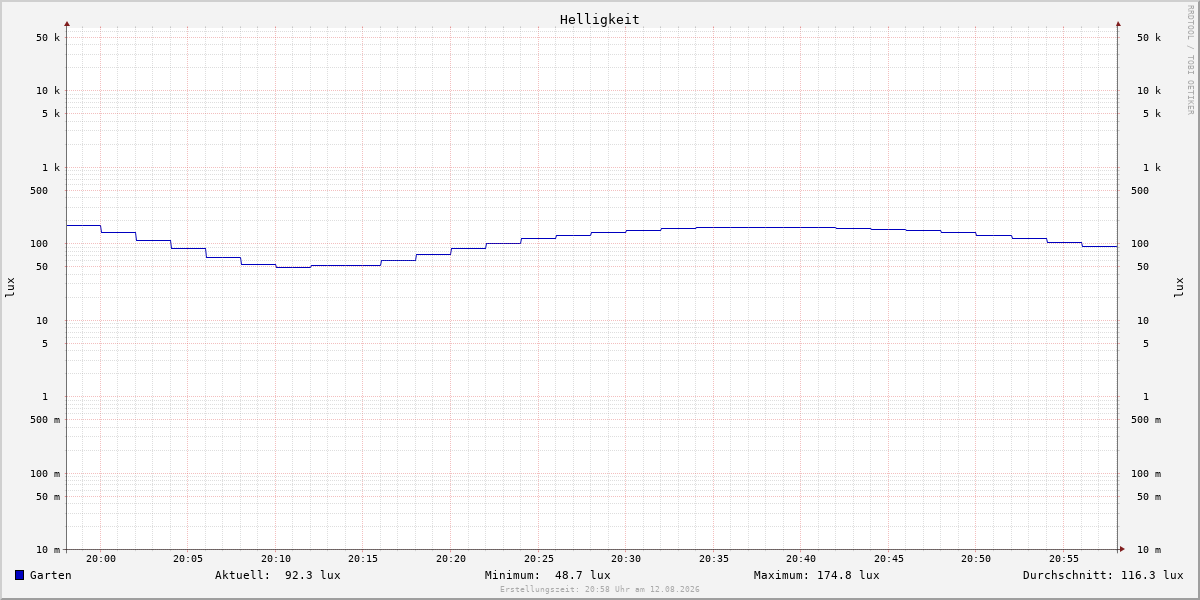Click the red arrow atop right axis

point(1118,23)
